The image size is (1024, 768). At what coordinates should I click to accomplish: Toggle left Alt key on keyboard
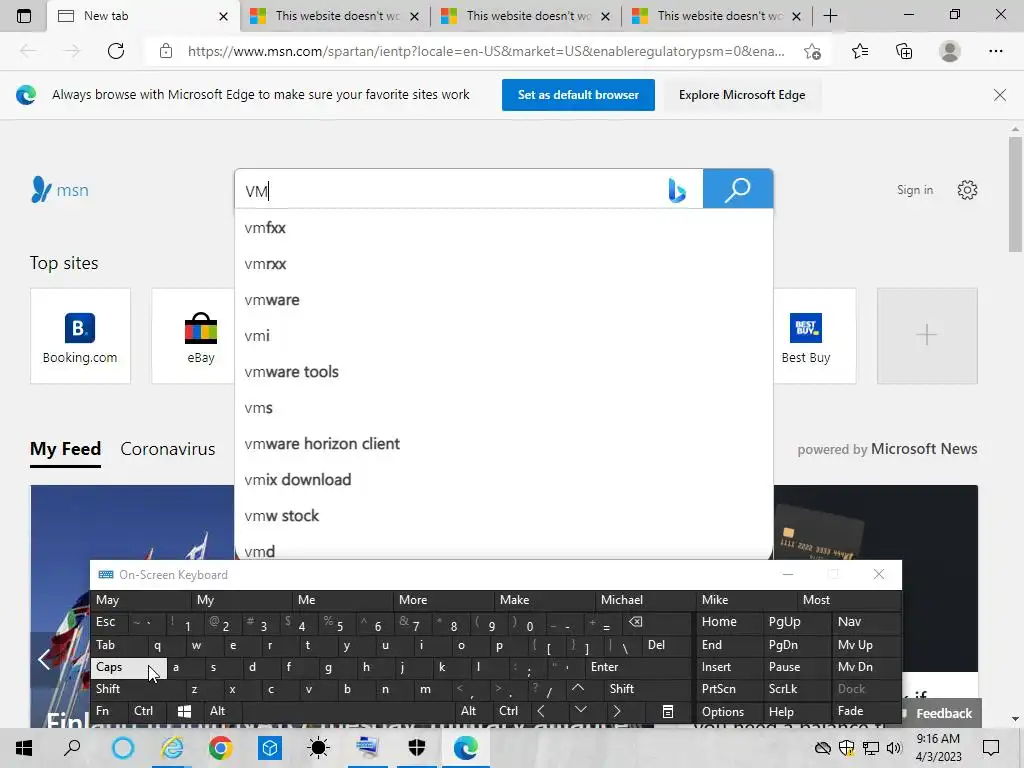tap(223, 711)
